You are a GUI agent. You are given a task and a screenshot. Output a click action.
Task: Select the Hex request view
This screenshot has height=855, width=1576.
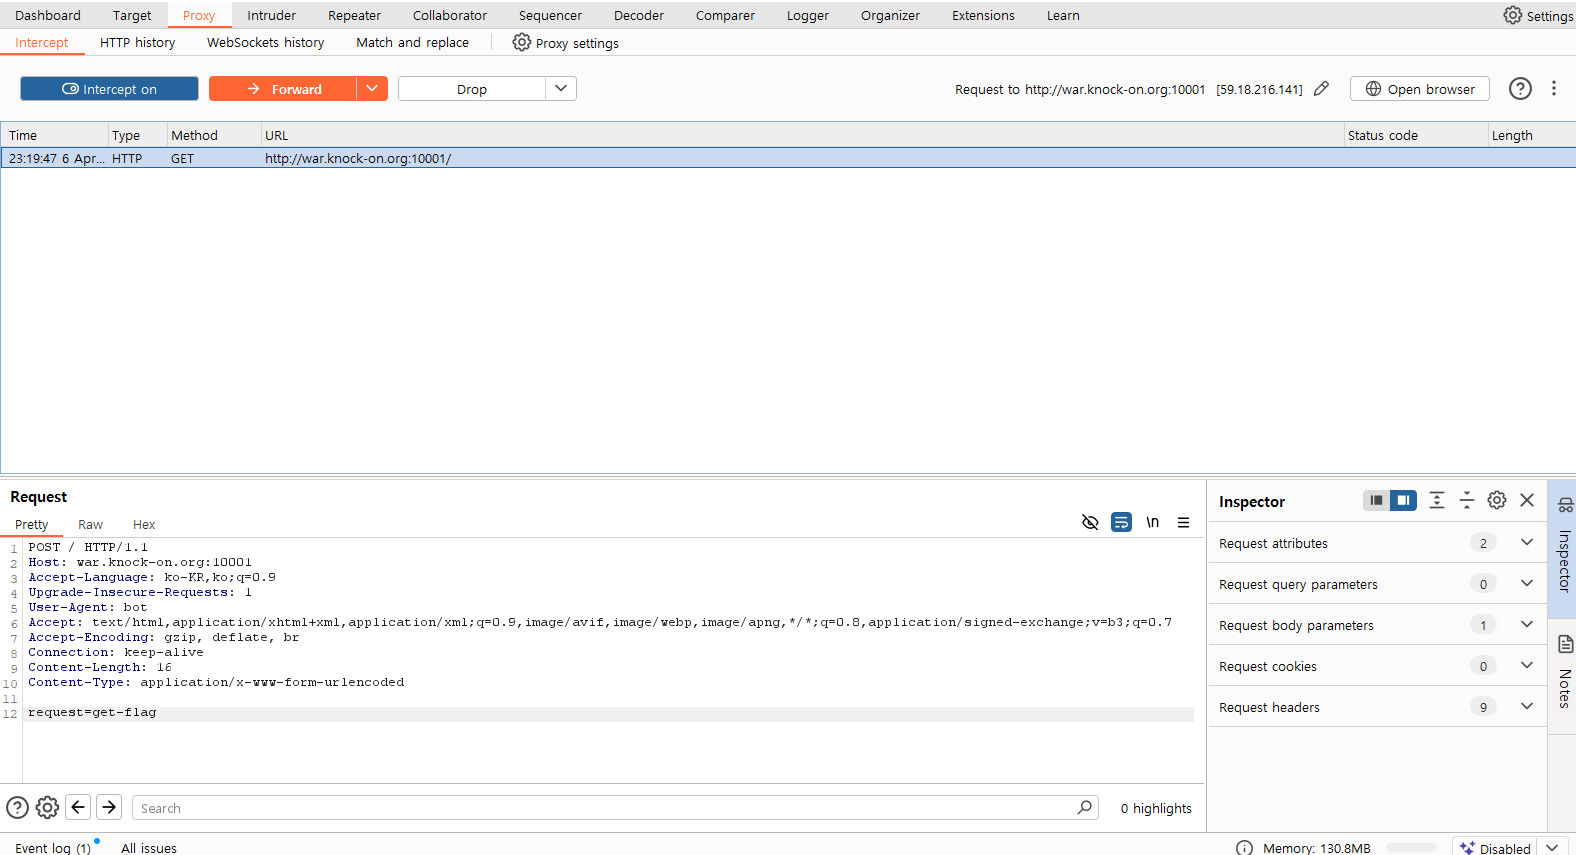[x=144, y=524]
